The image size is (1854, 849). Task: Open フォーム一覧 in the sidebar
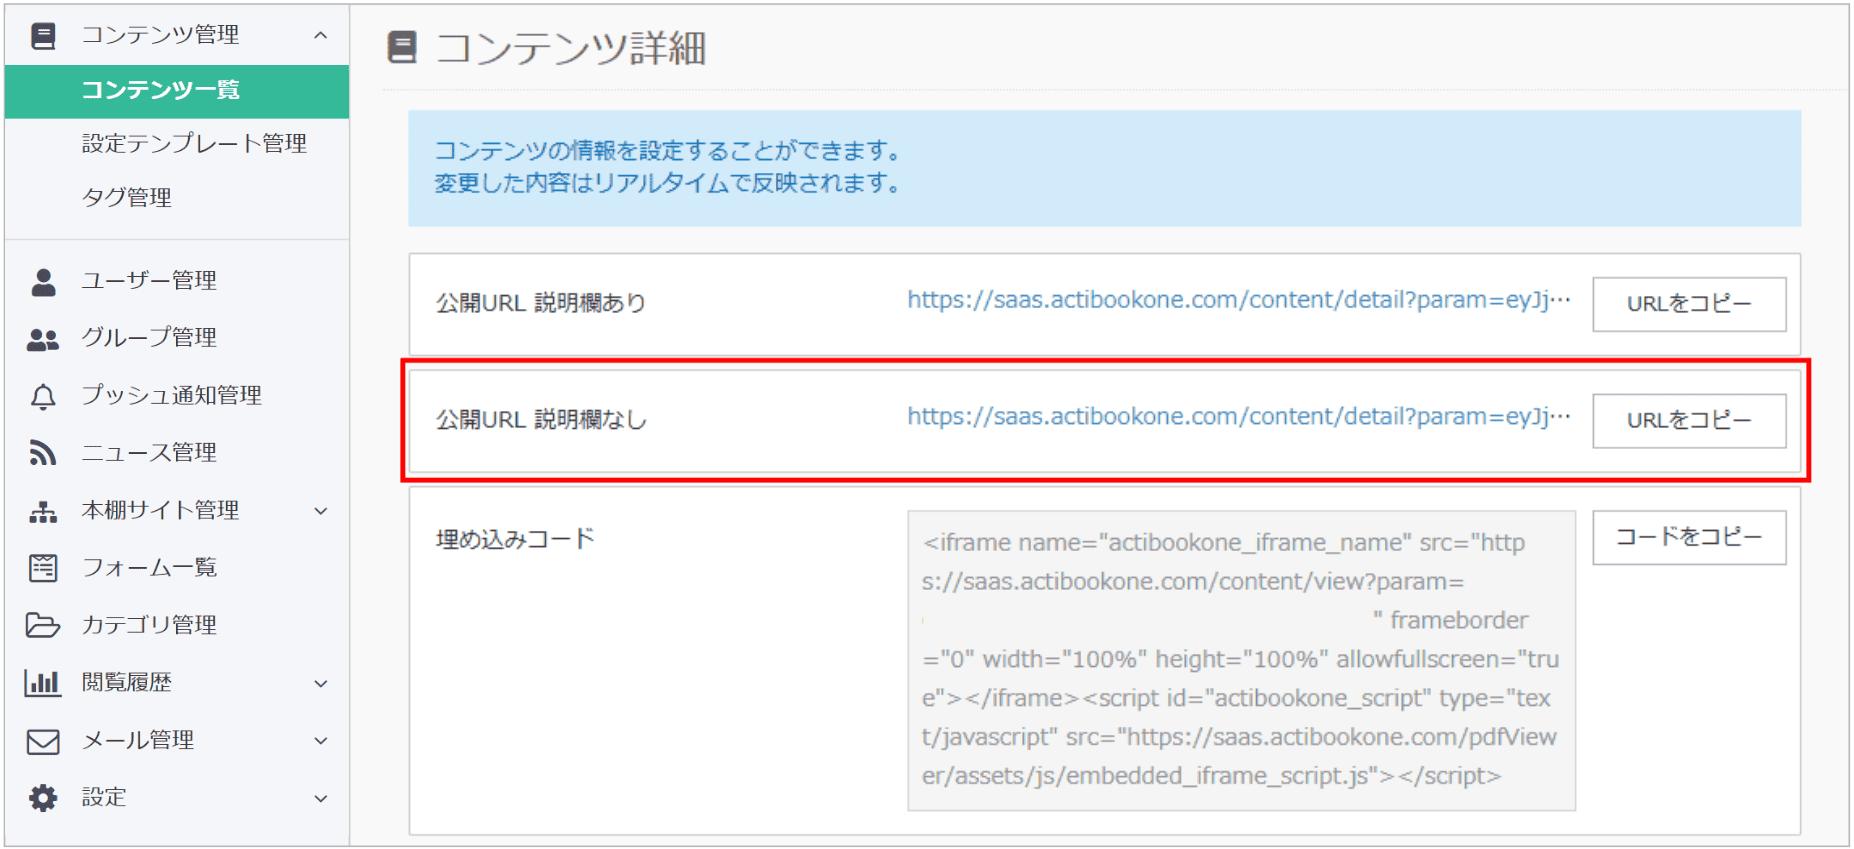pyautogui.click(x=149, y=568)
